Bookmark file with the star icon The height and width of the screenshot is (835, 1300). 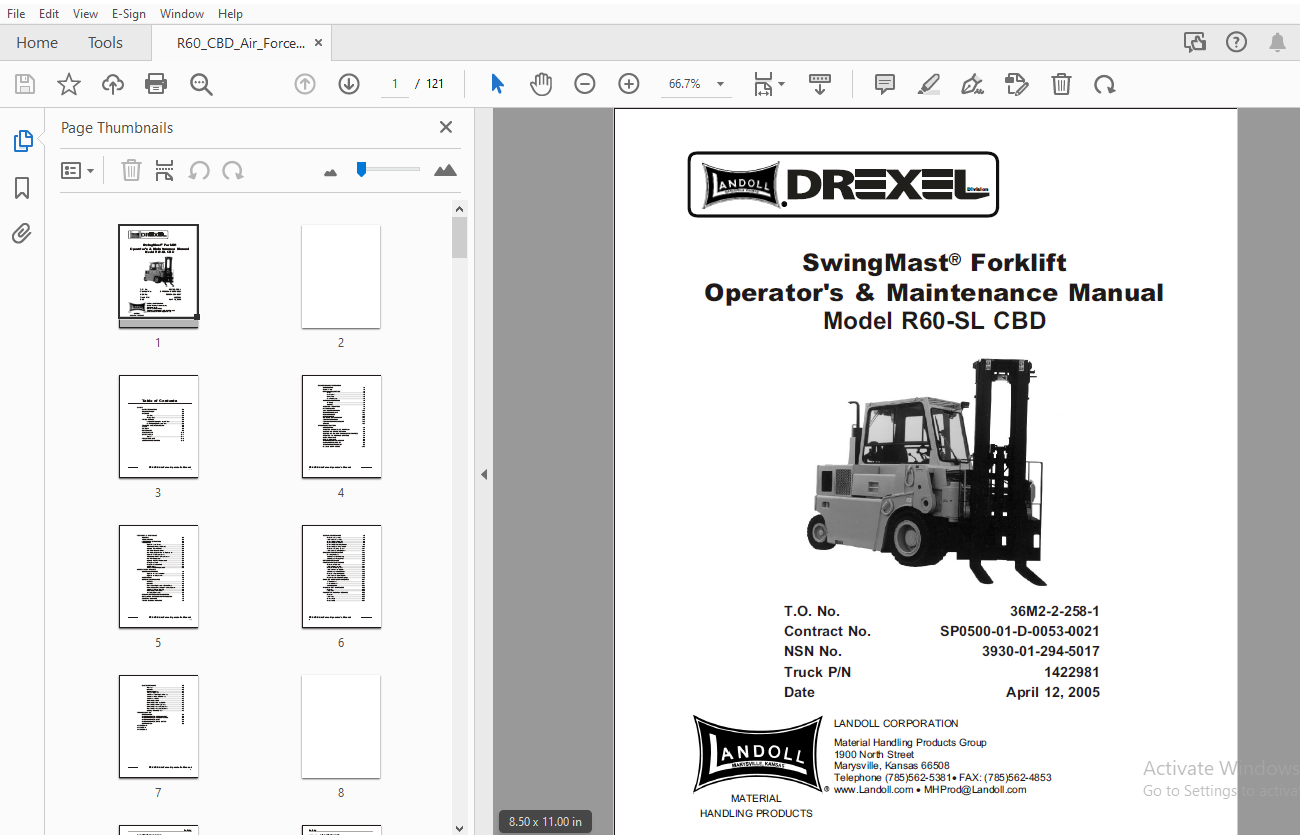click(x=69, y=84)
